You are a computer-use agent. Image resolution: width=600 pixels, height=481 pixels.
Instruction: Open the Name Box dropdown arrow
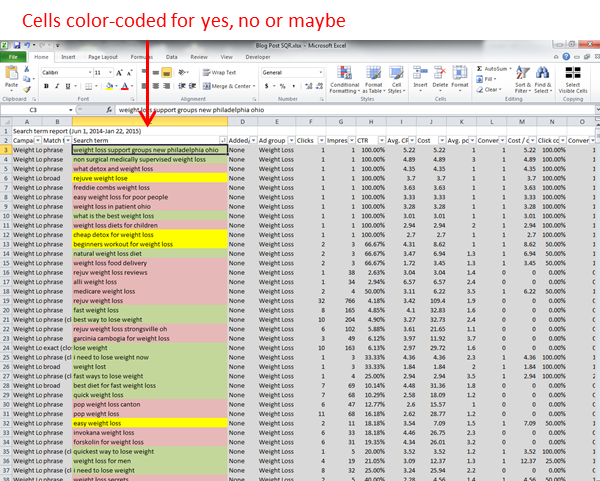(x=71, y=110)
